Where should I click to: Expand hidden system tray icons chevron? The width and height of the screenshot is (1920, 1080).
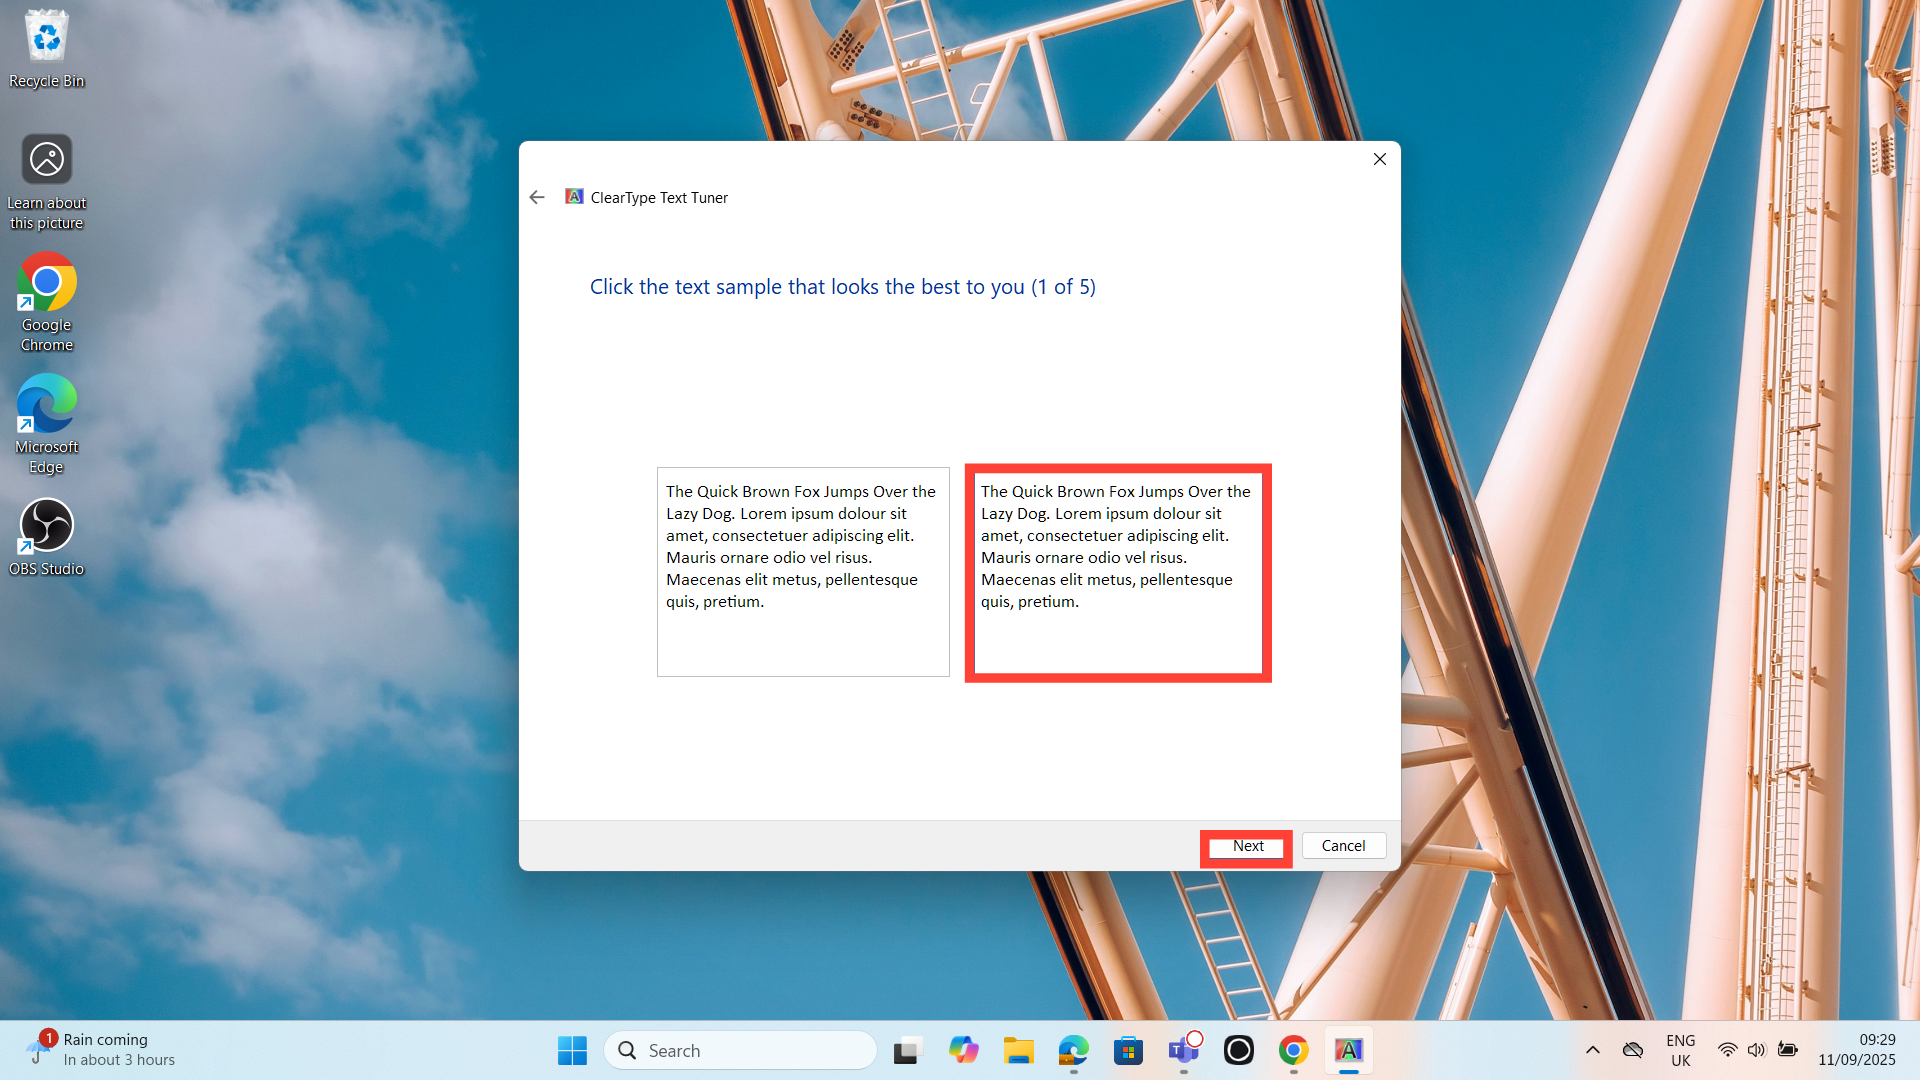1593,1050
